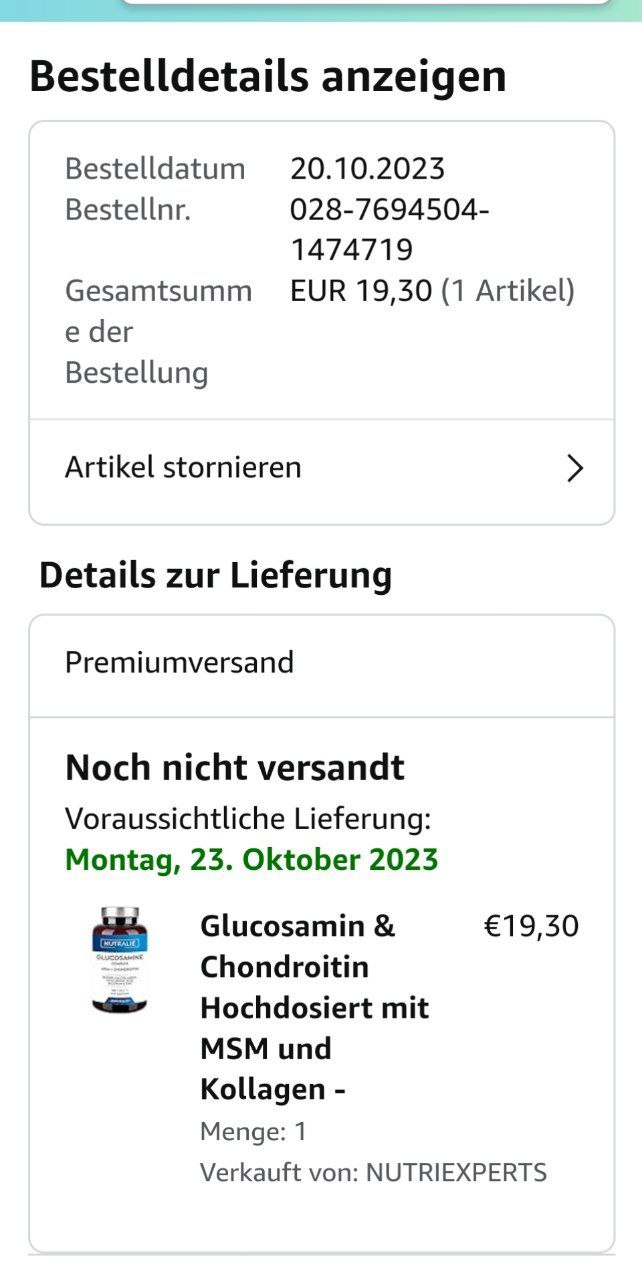642x1280 pixels.
Task: Click the €19,30 item price
Action: click(531, 926)
